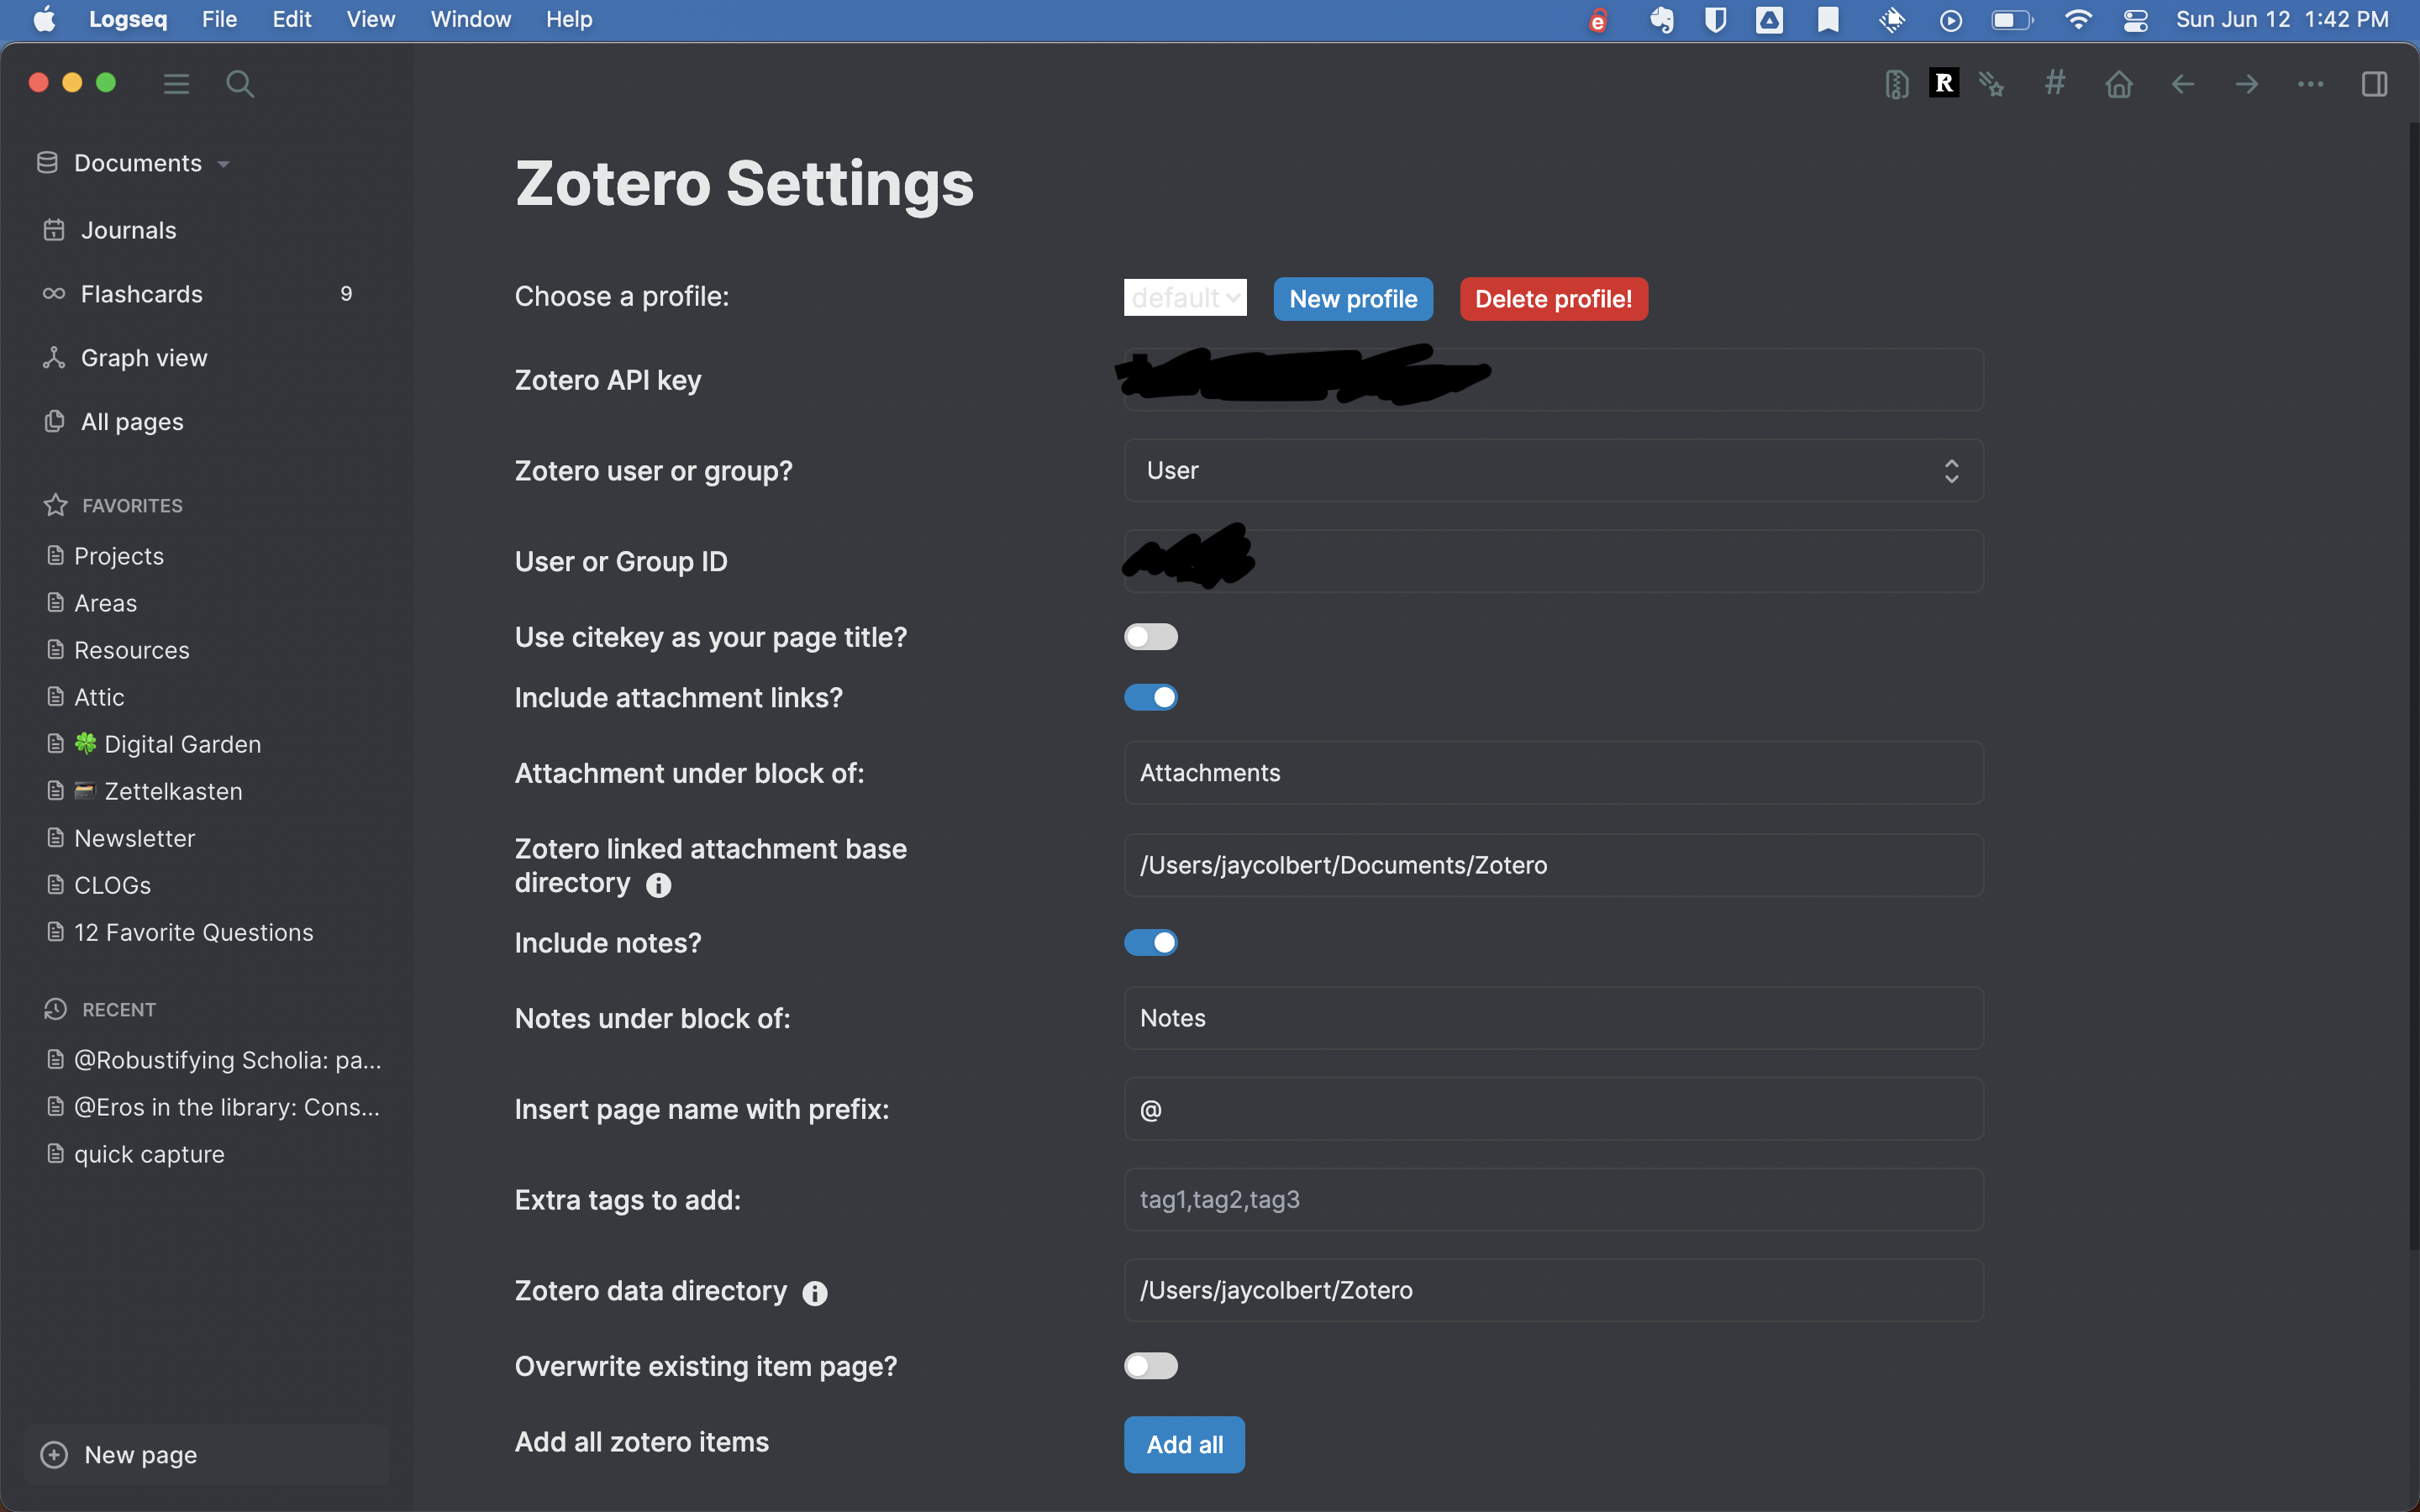Create a New page from the sidebar

[x=206, y=1455]
